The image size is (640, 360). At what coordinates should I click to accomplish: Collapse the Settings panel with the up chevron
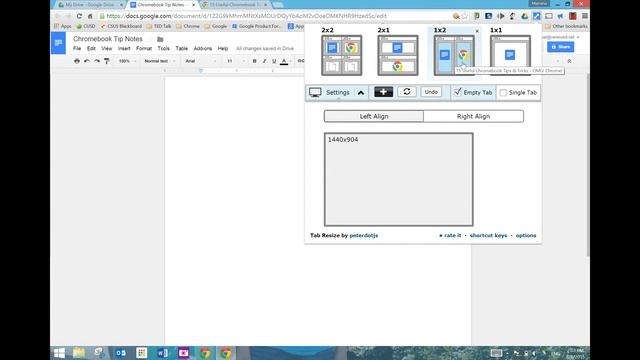pyautogui.click(x=361, y=93)
